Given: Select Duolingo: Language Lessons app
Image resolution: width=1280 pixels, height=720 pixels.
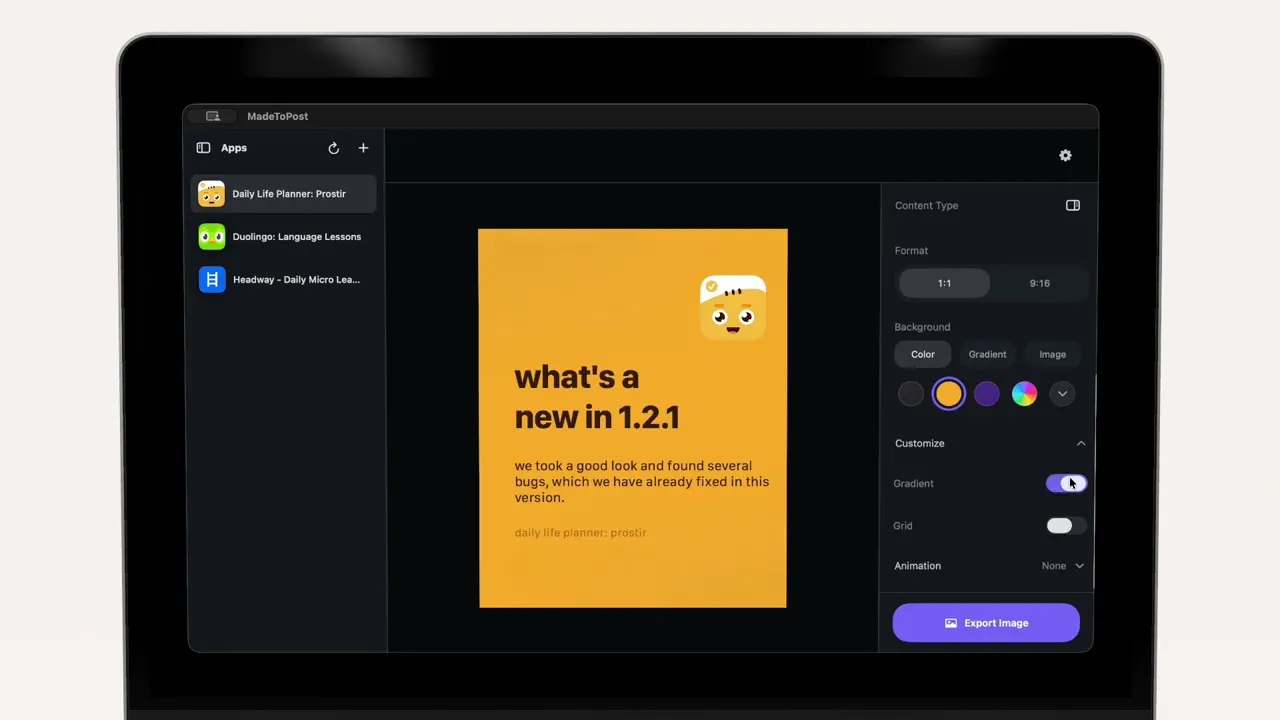Looking at the screenshot, I should (x=284, y=237).
